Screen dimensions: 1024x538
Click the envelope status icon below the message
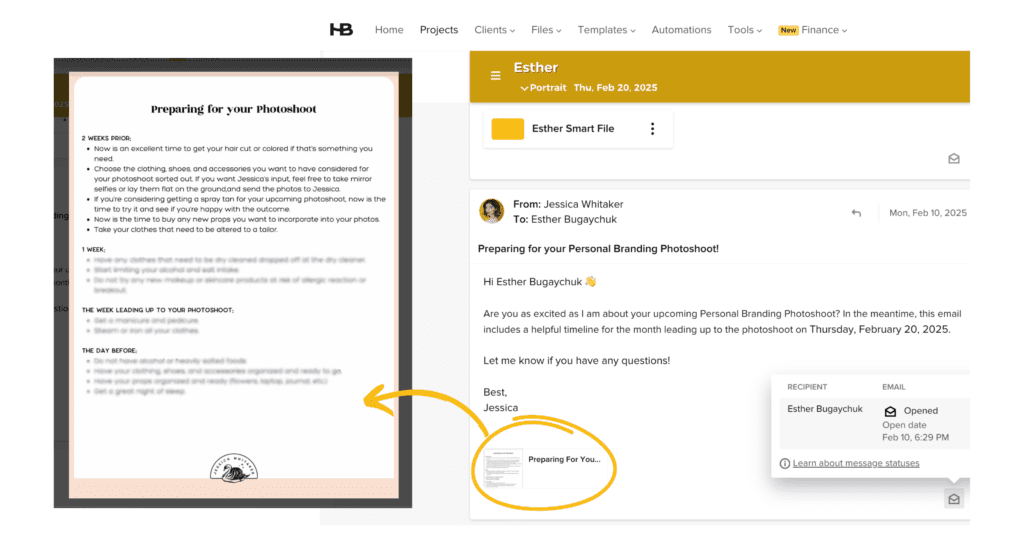coord(953,499)
